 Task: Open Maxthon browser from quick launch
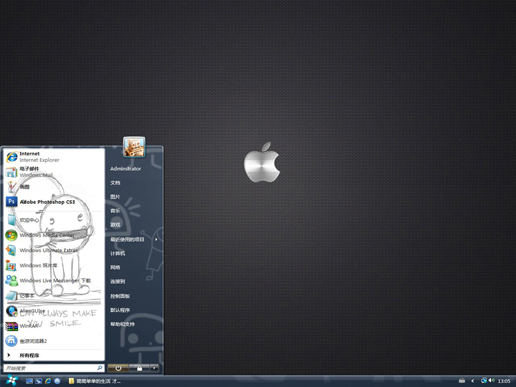[x=57, y=381]
